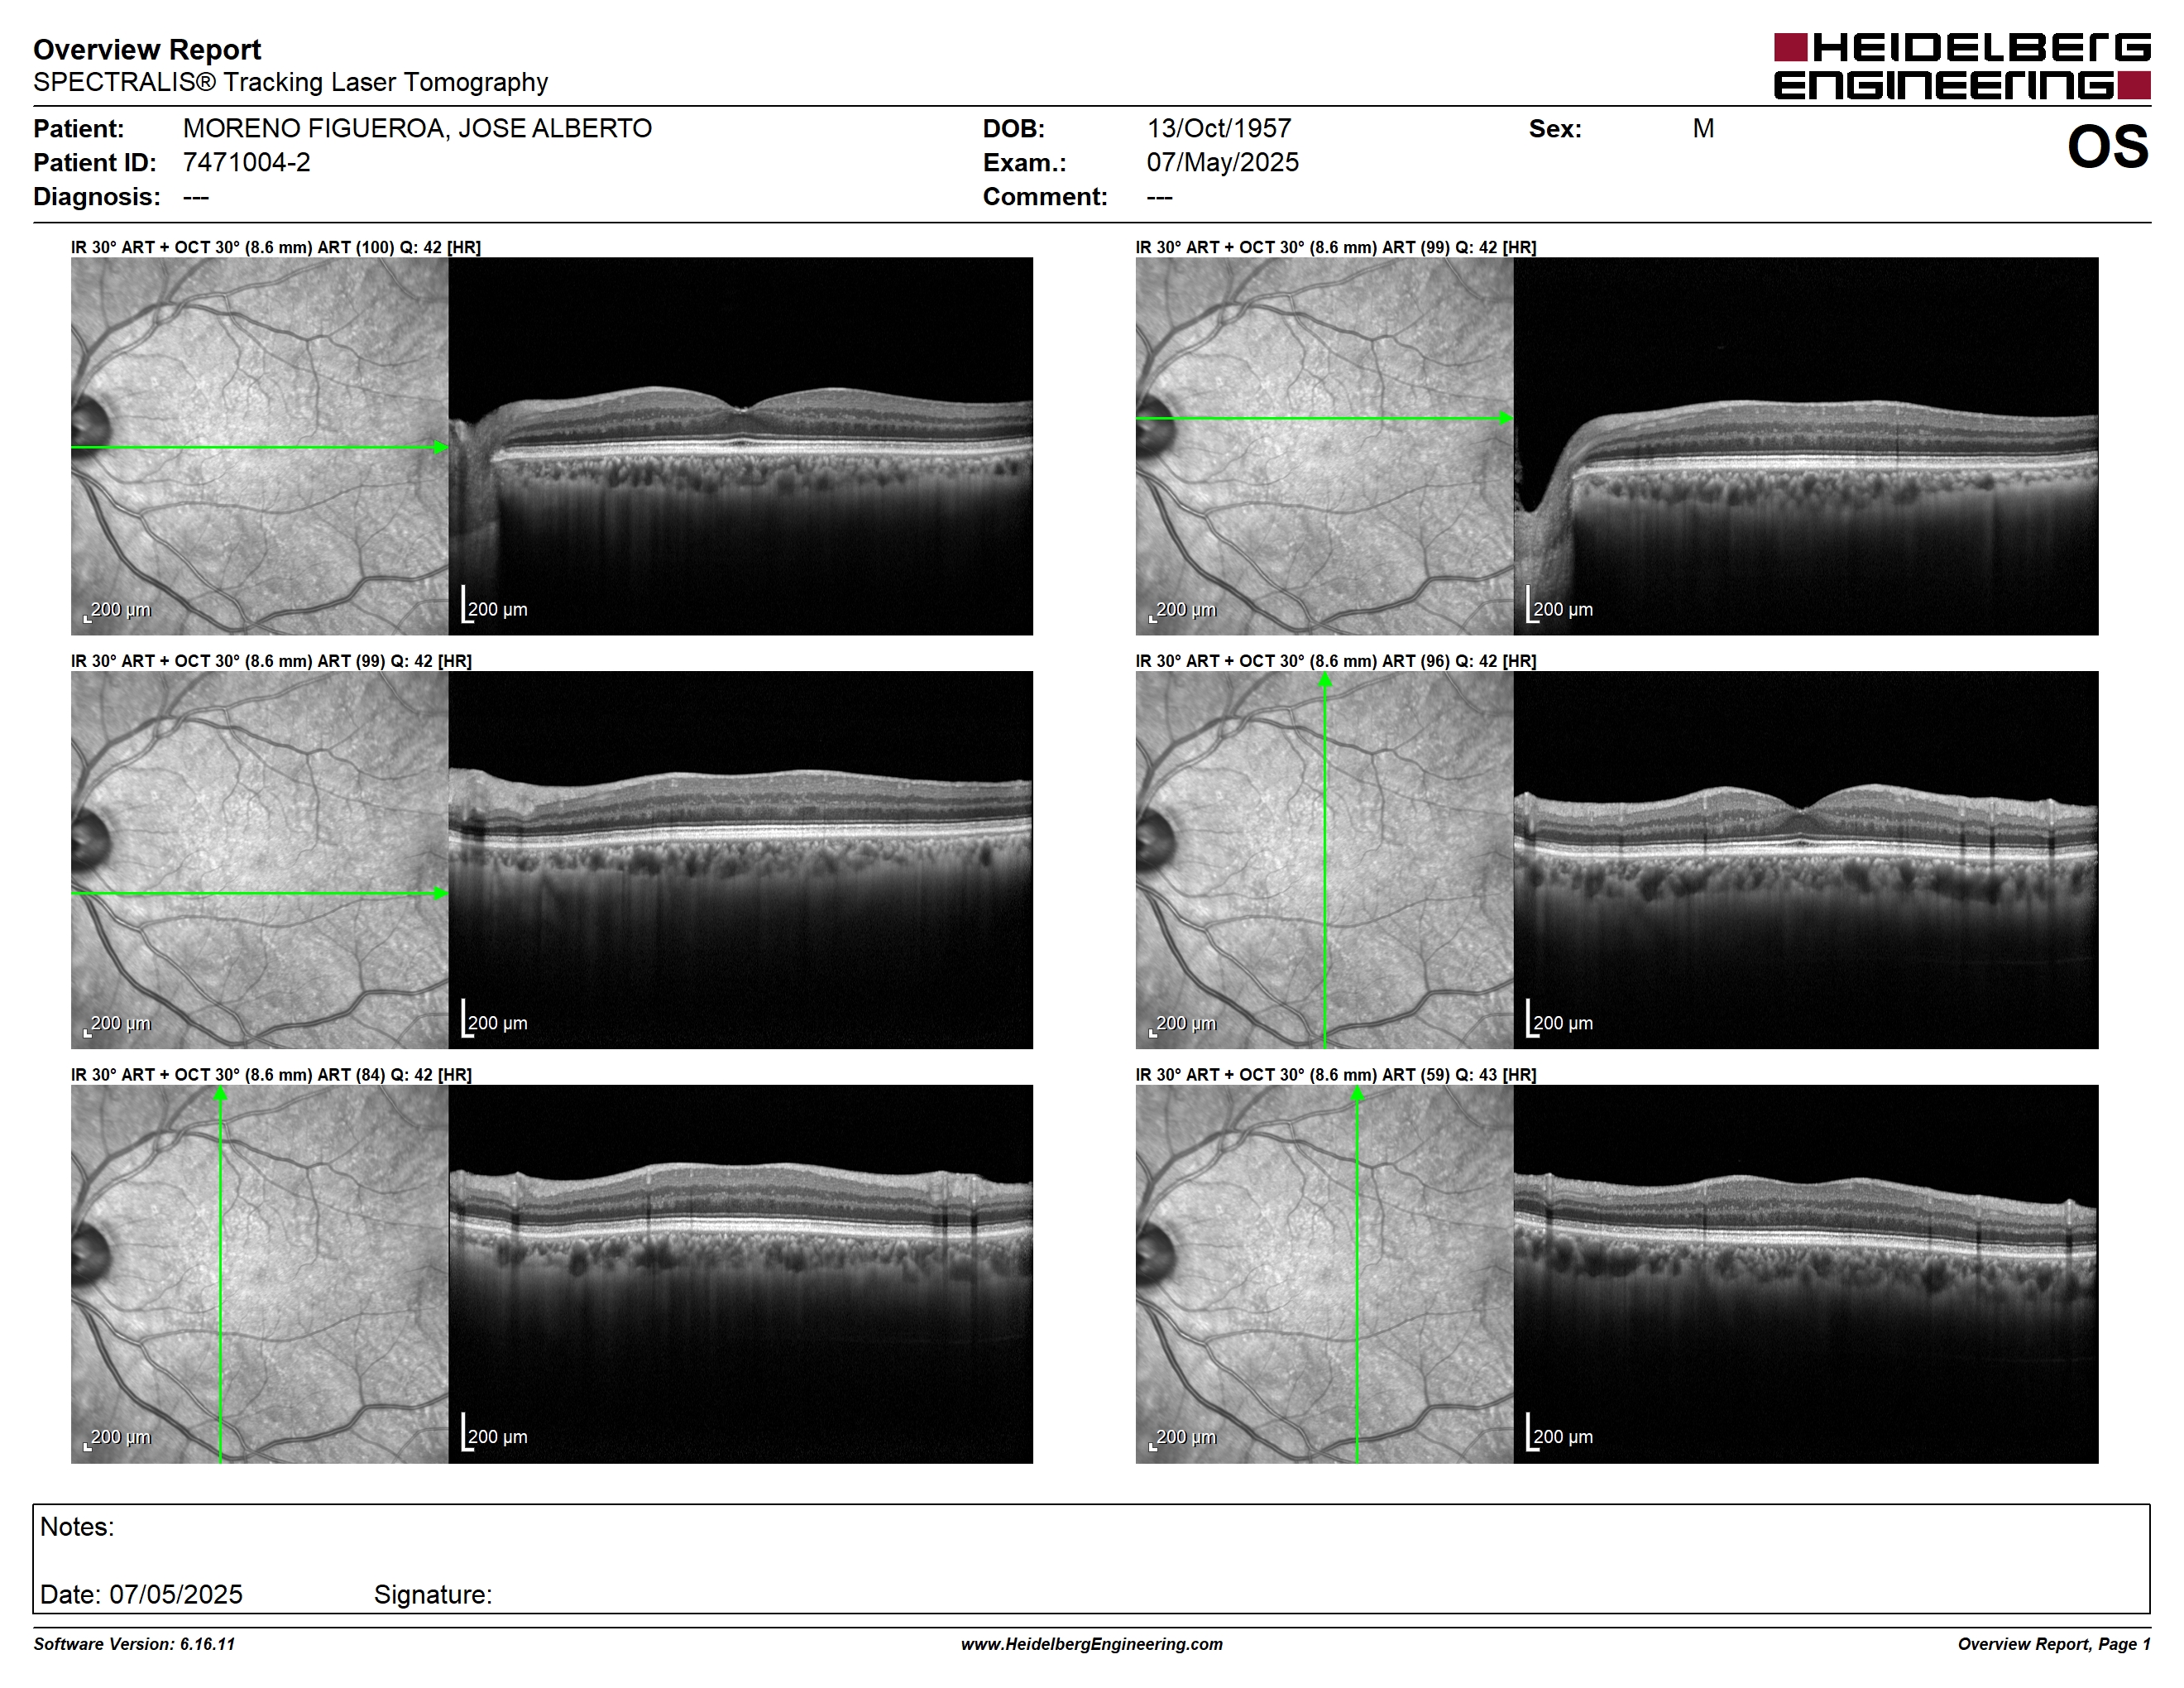Open the OCT B-scan showing optic nerve cup

coord(1806,446)
